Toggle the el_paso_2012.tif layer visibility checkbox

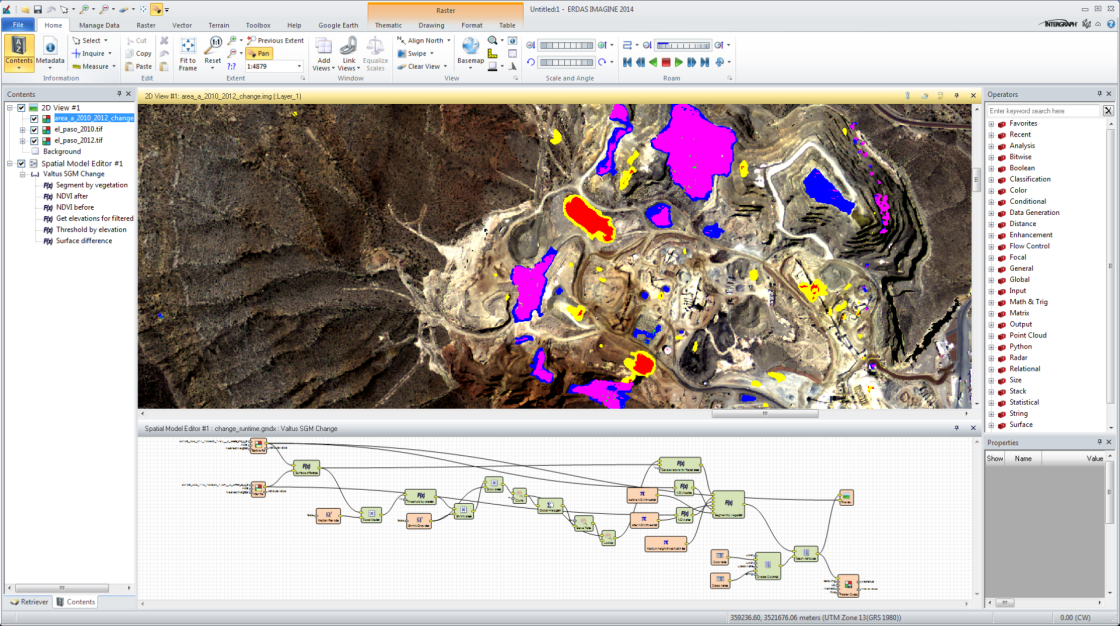click(34, 141)
